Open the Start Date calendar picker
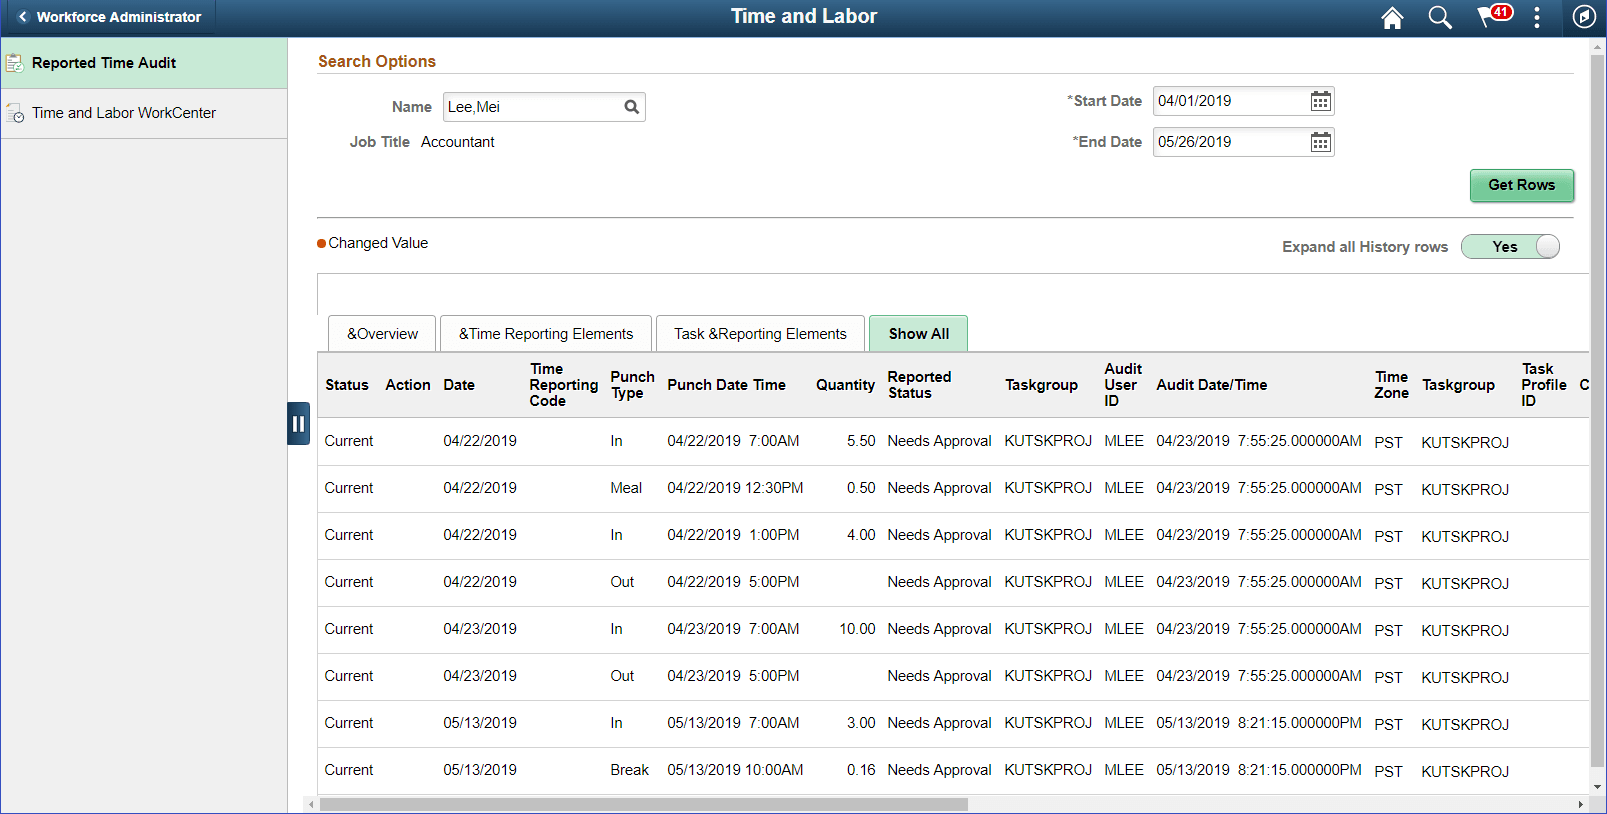The image size is (1607, 814). (1321, 101)
